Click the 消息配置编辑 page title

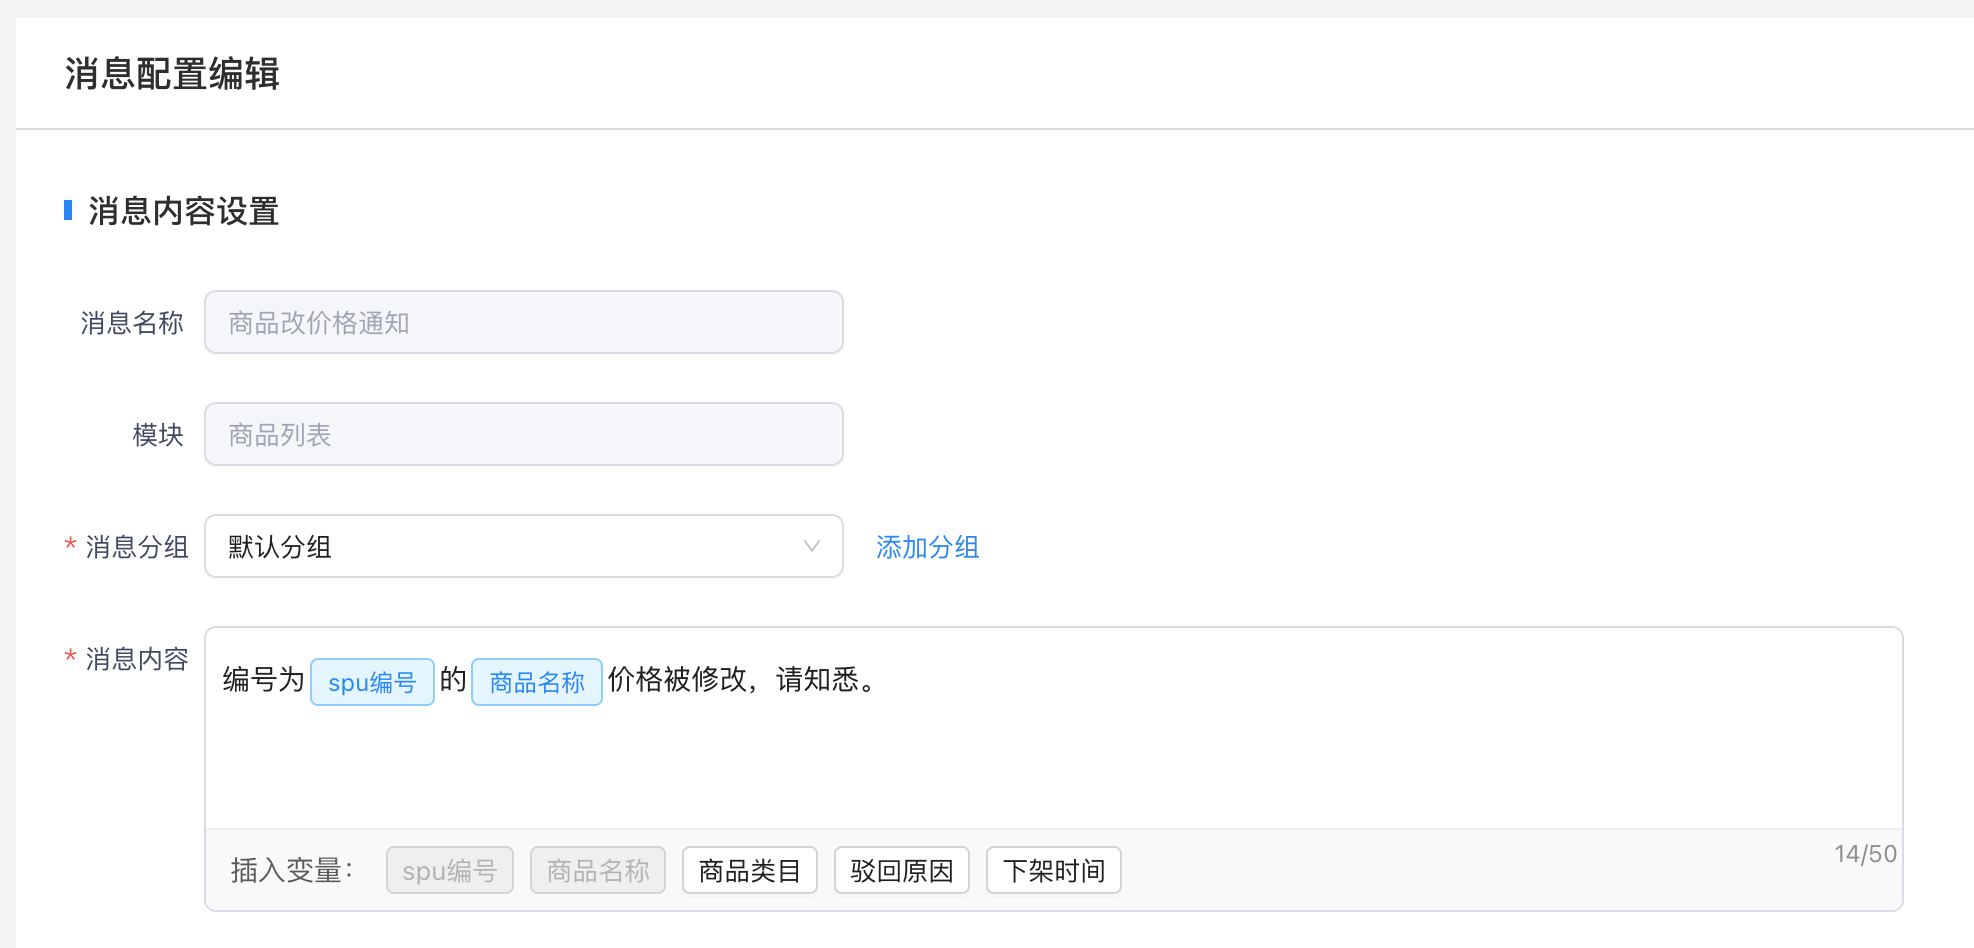tap(172, 73)
